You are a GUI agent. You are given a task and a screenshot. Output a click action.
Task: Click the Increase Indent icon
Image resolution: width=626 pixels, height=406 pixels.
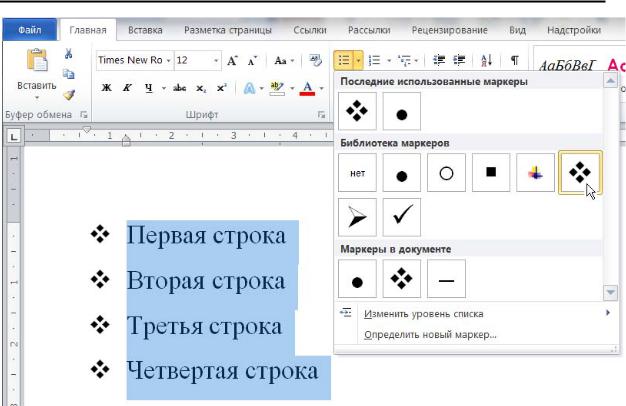click(460, 60)
